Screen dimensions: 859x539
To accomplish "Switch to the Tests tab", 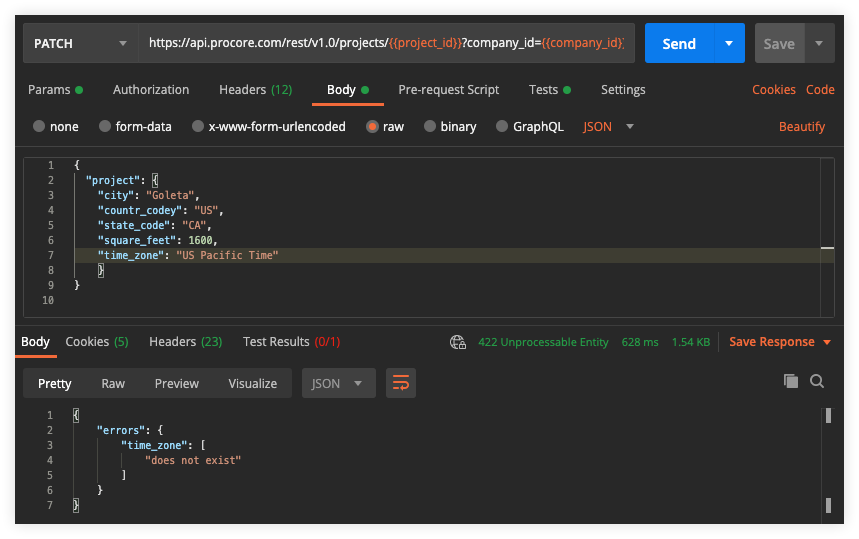I will point(549,90).
